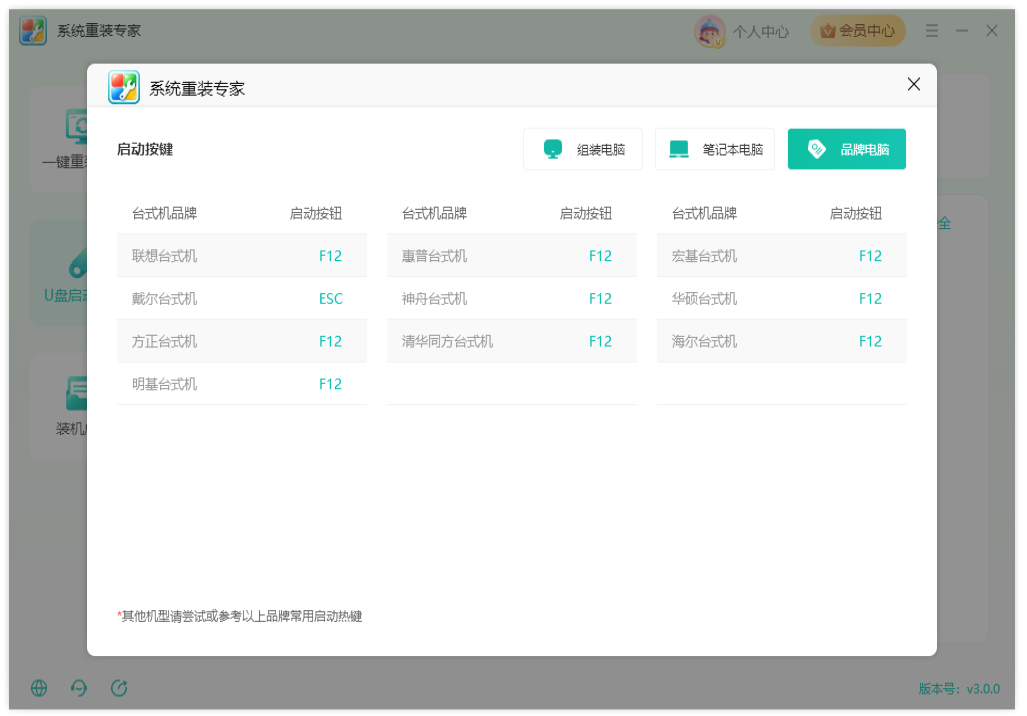Viewport: 1027px width, 716px height.
Task: Switch to the 组装电脑 tab
Action: (582, 149)
